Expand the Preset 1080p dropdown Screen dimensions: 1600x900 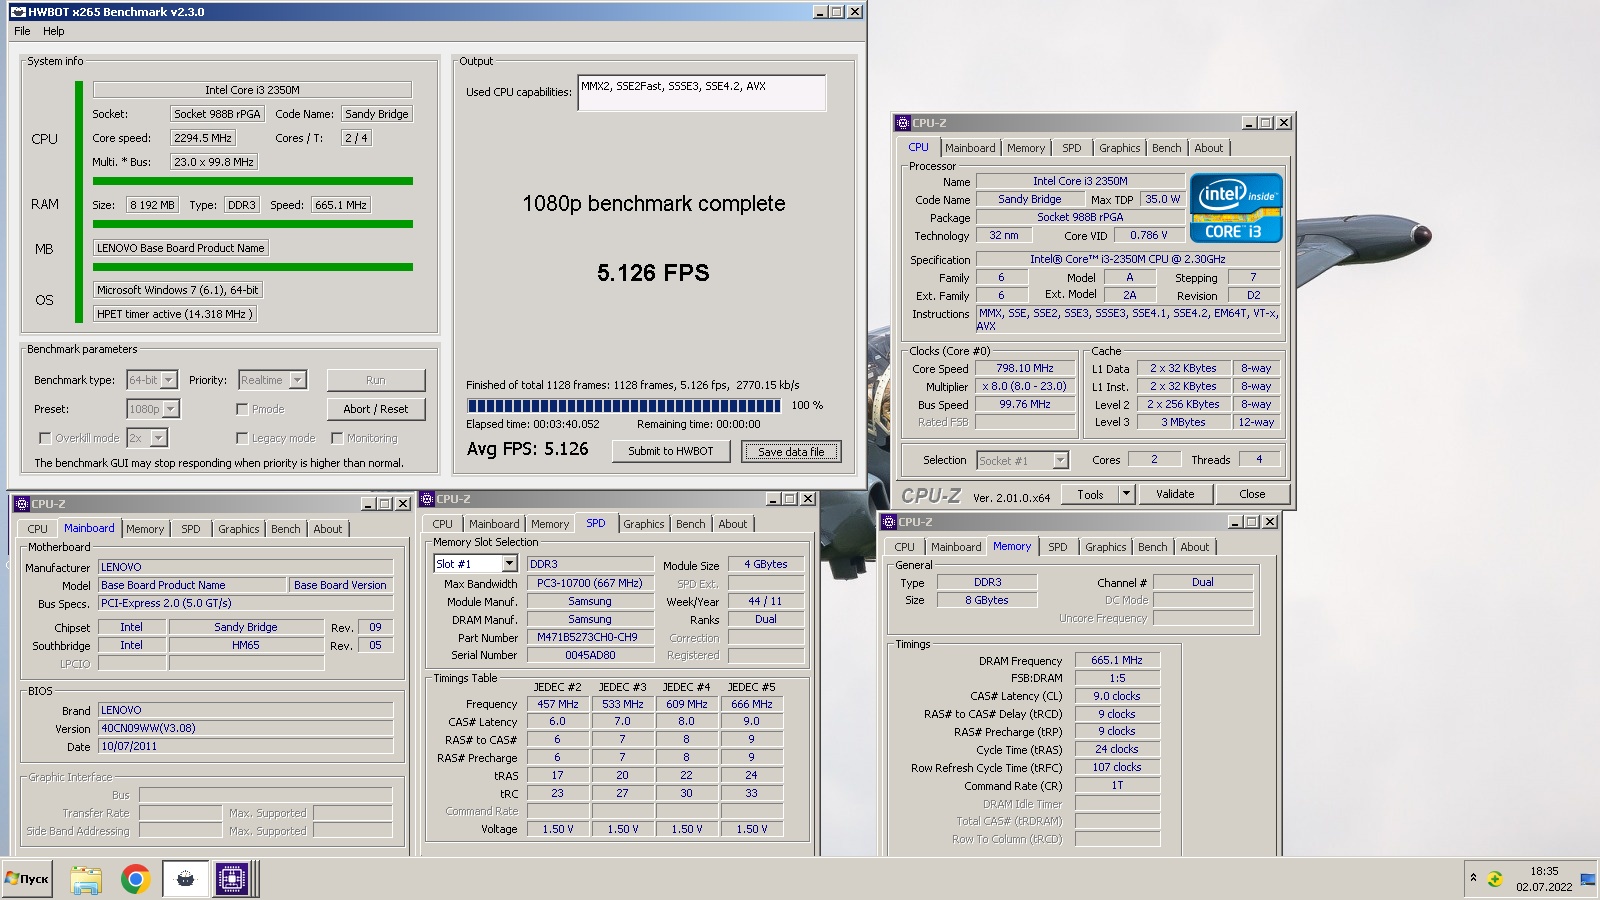coord(171,409)
